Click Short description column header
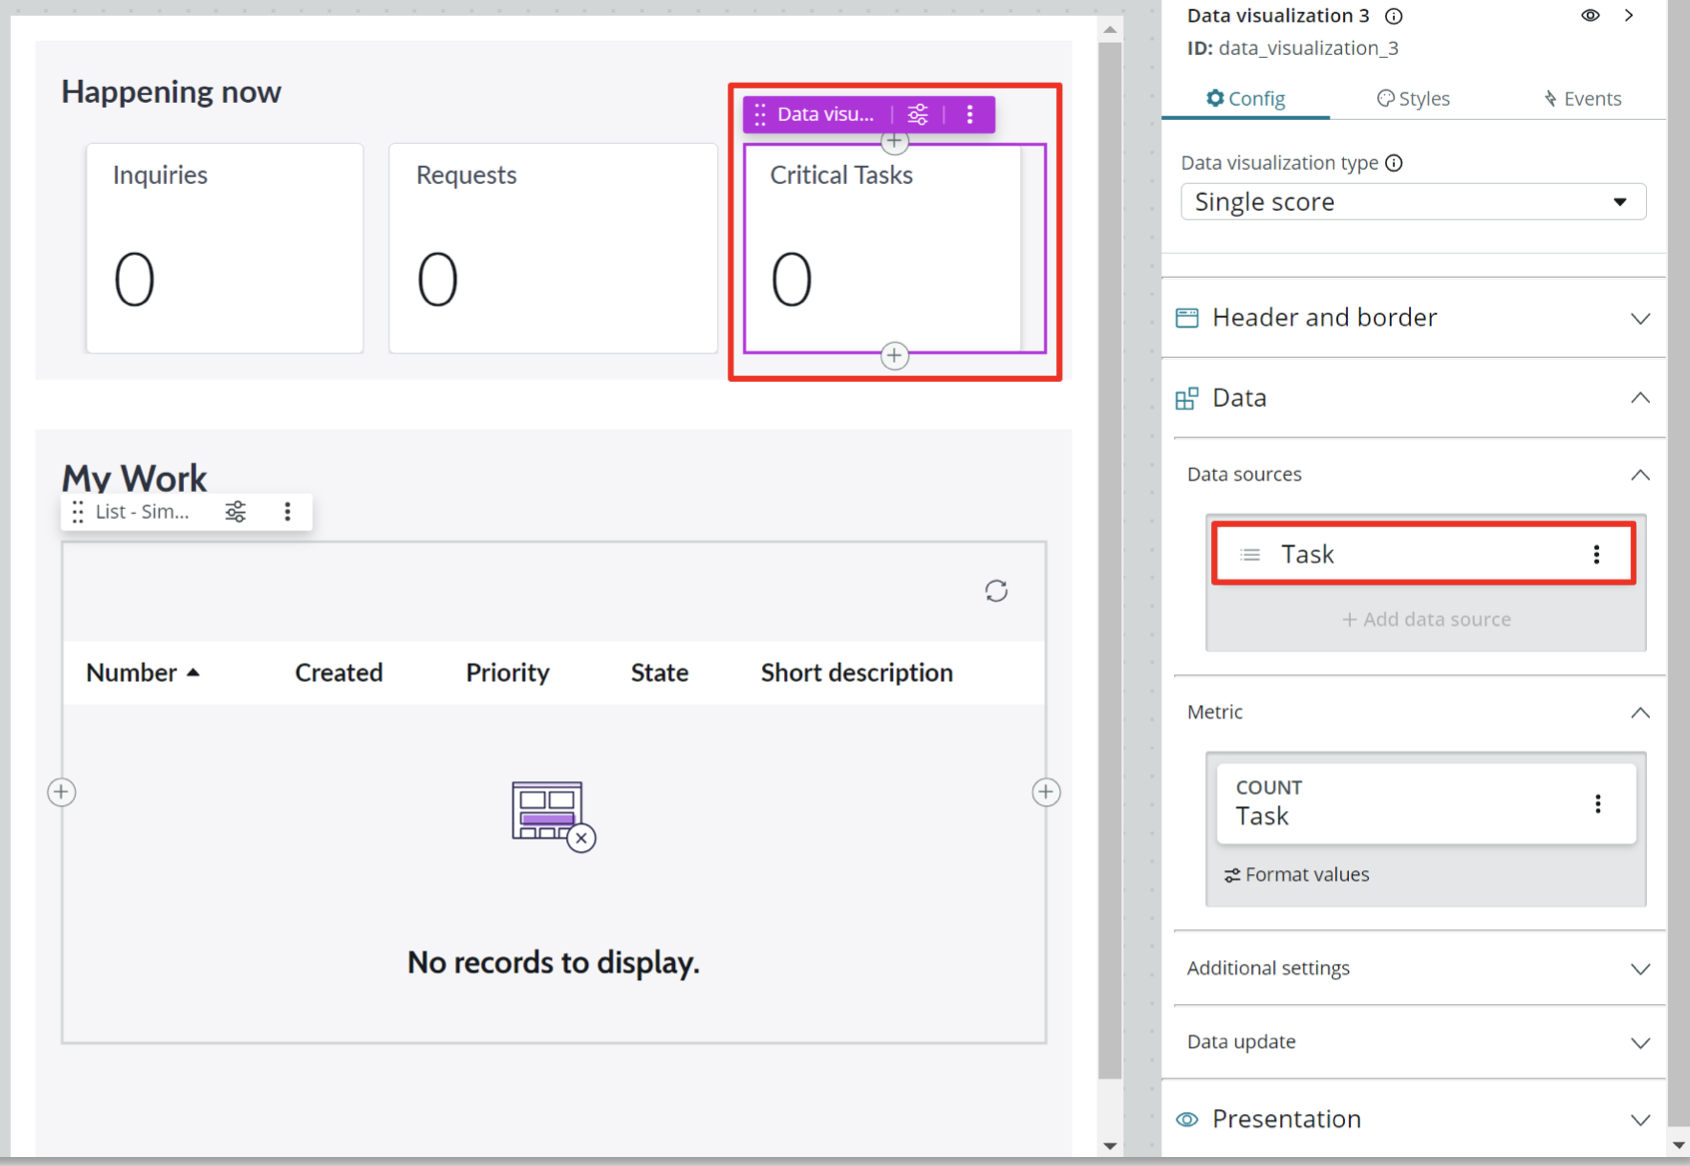 tap(857, 673)
